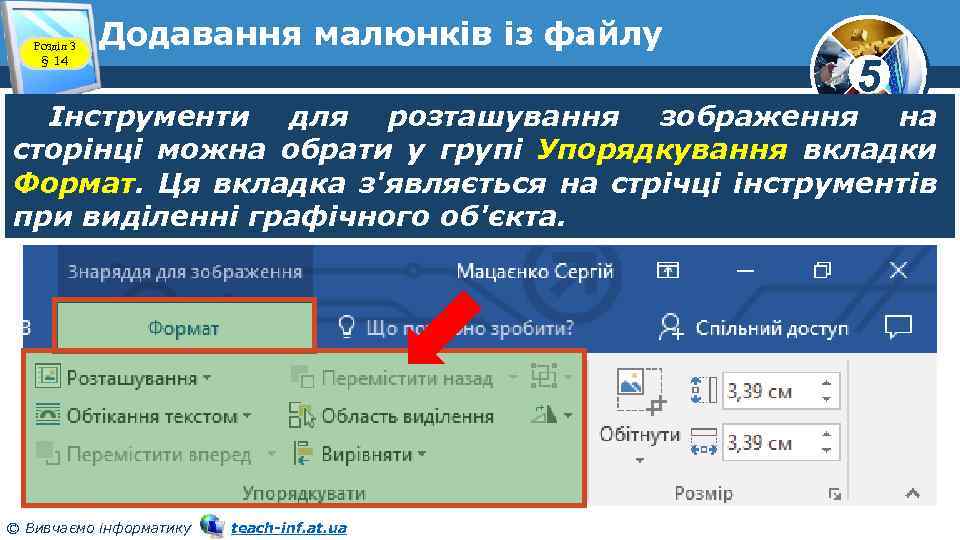Click the shape height input field
960x540 pixels.
[770, 391]
